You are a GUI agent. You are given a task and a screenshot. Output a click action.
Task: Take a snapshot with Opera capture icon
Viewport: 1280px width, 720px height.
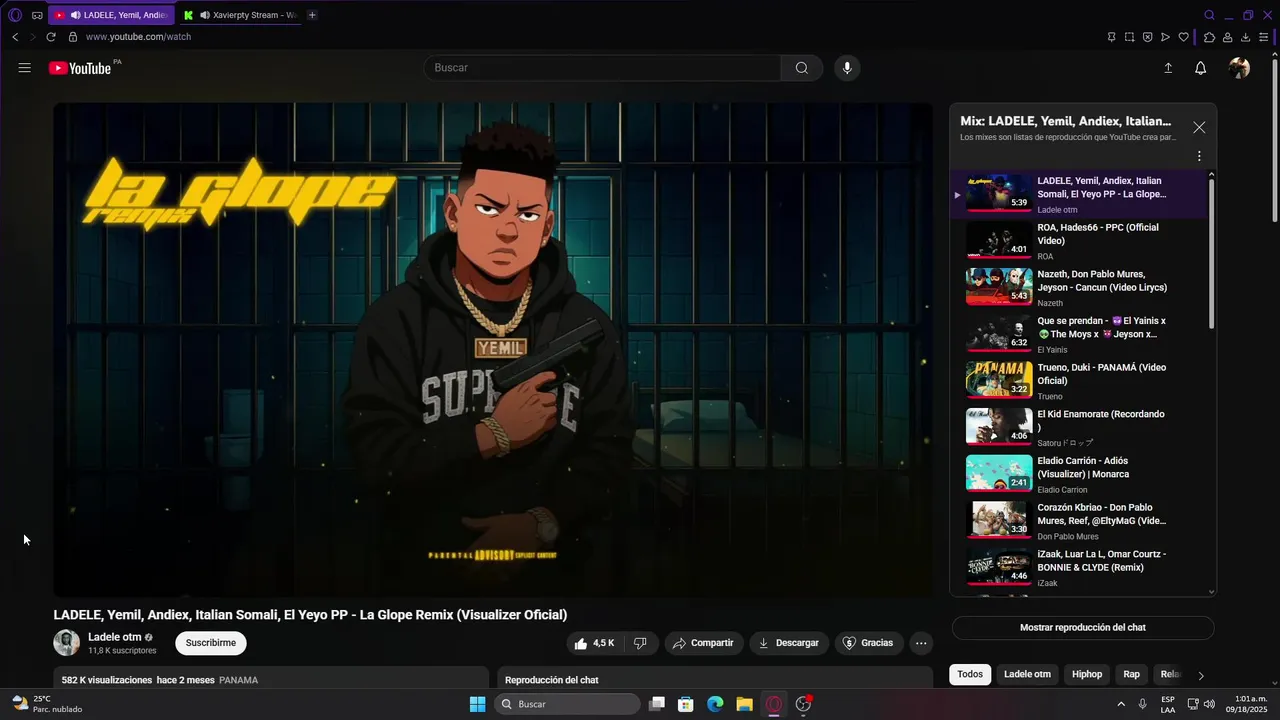coord(1129,37)
